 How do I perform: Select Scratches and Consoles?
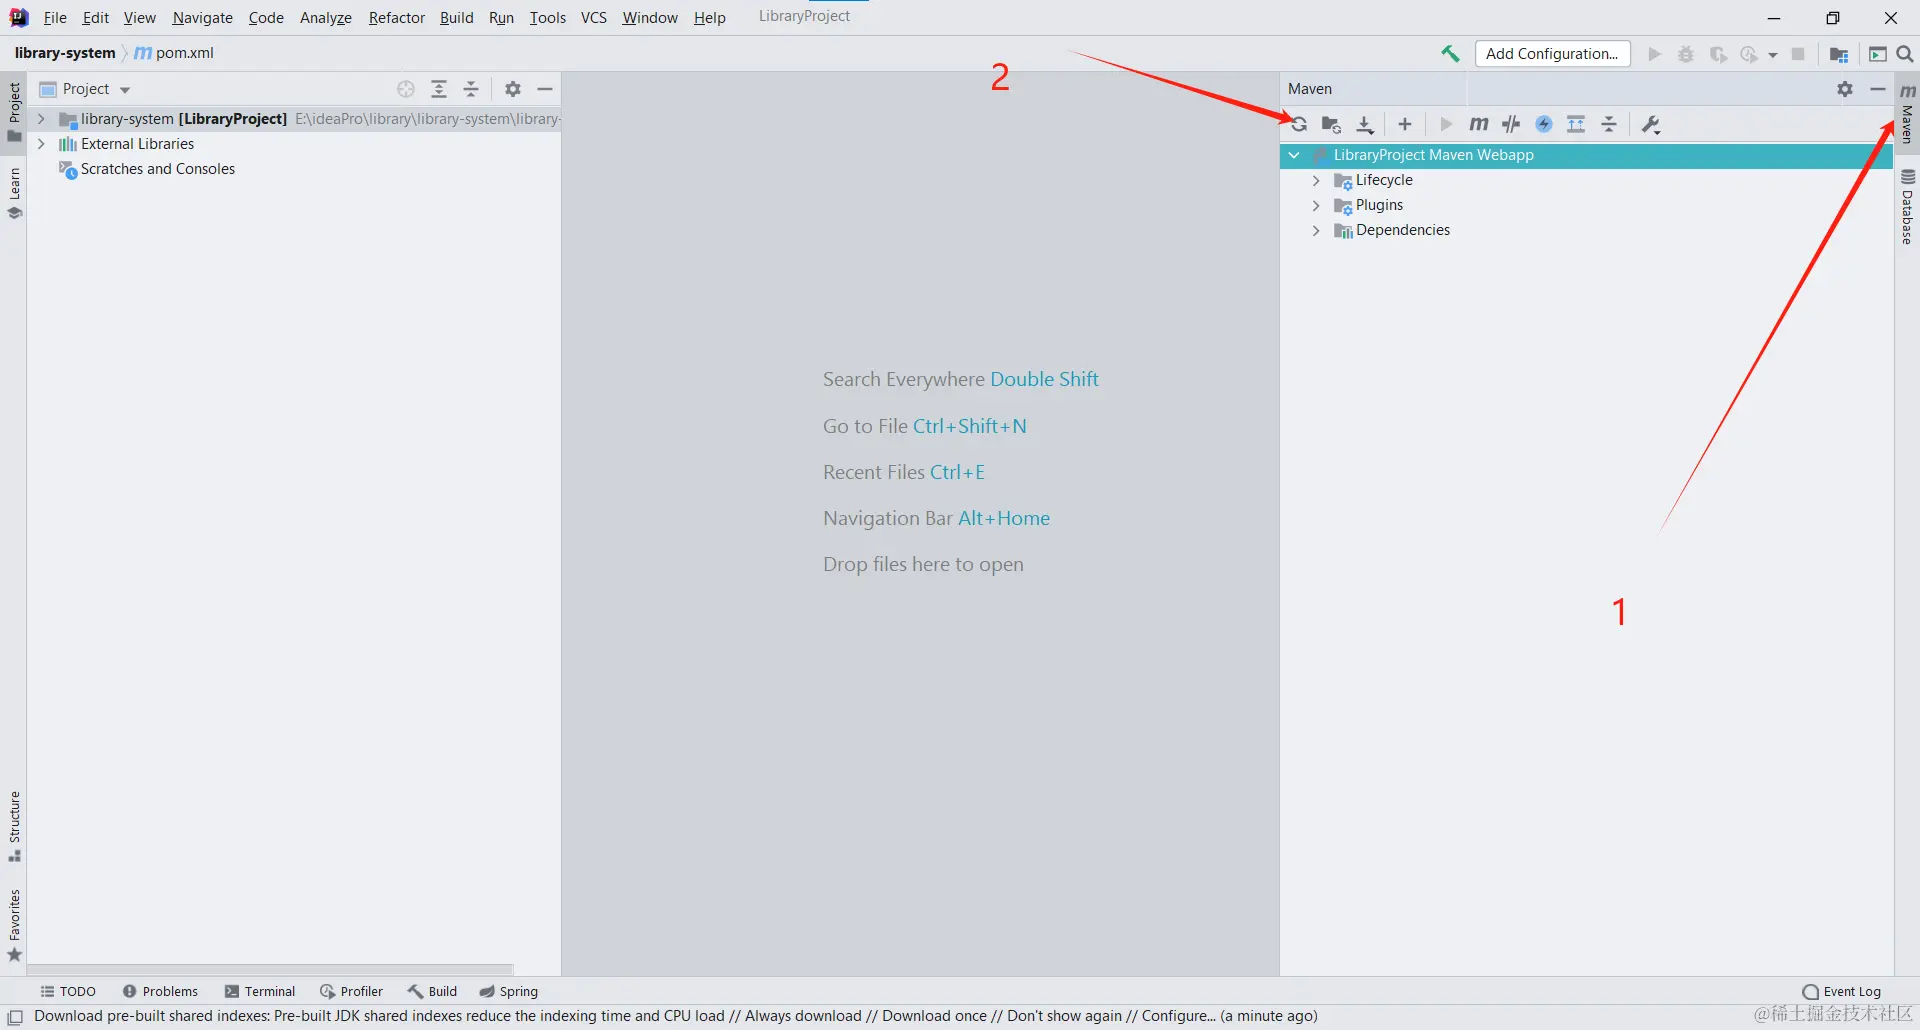158,169
